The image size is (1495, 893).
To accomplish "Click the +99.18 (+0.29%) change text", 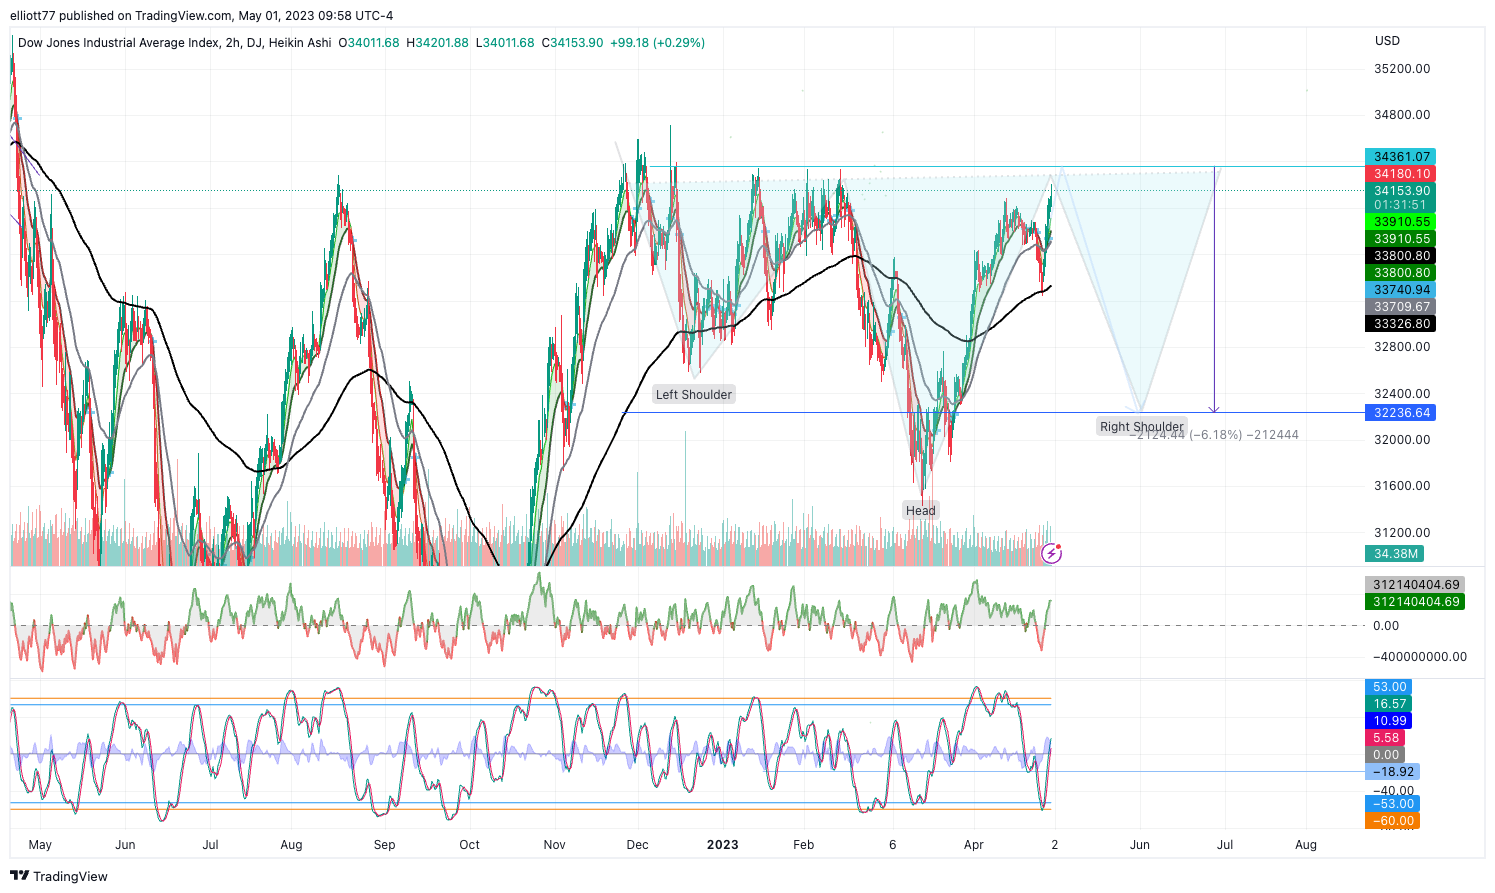I will (657, 43).
